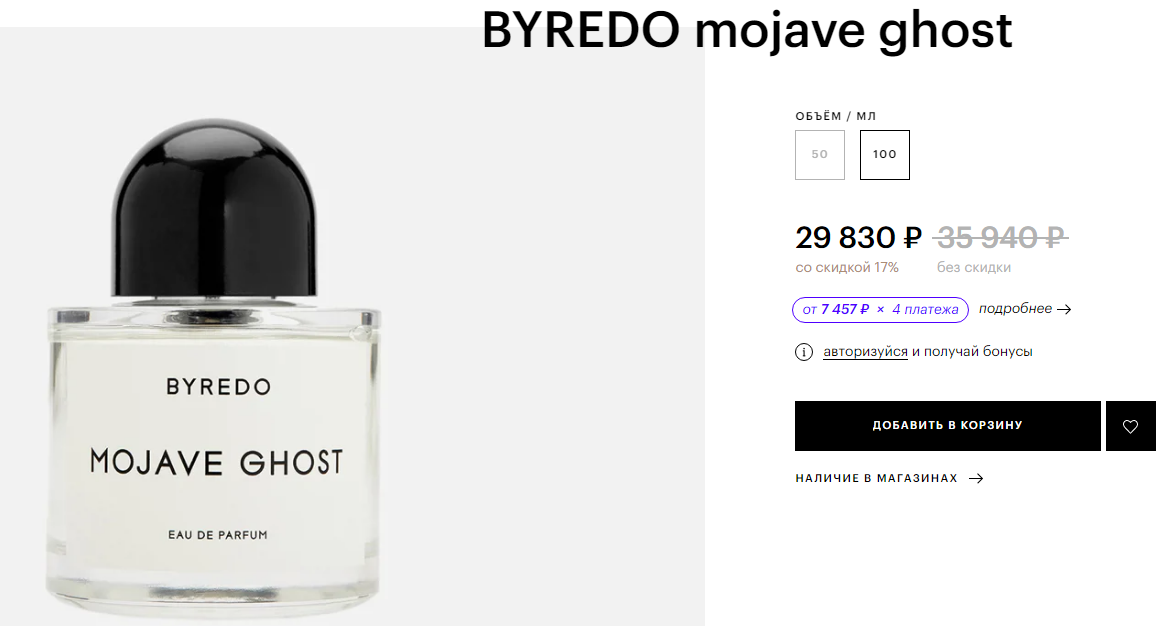This screenshot has height=626, width=1169.
Task: Click the Mojave Ghost bottle label on the photo
Action: tap(217, 461)
